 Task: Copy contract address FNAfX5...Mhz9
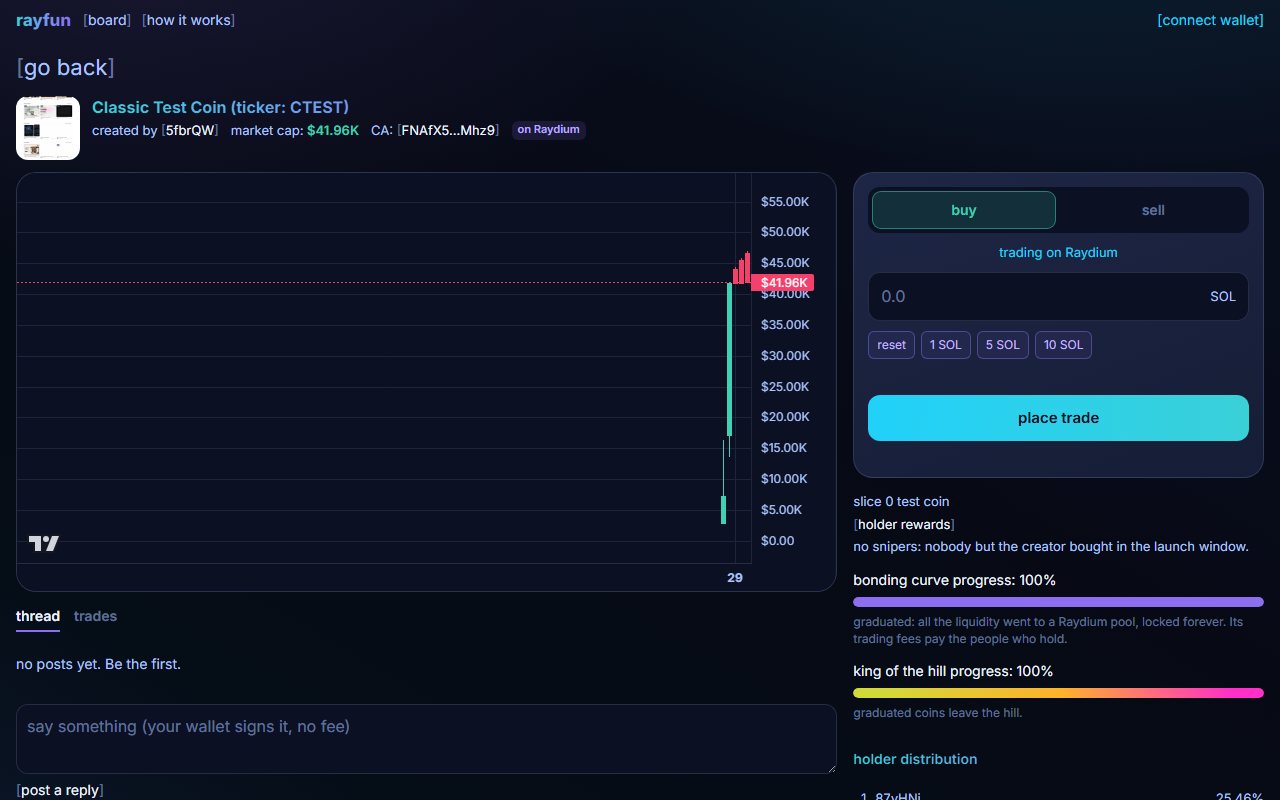449,130
